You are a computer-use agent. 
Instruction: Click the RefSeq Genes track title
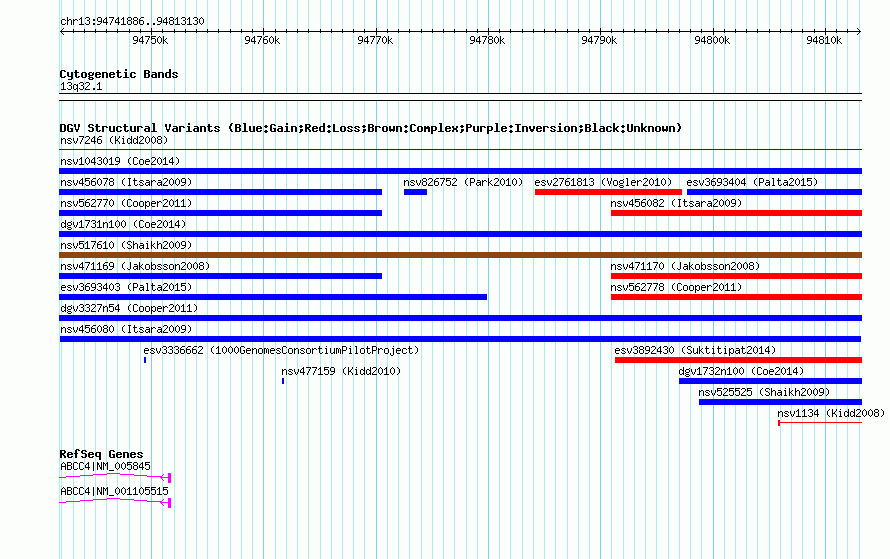point(101,454)
